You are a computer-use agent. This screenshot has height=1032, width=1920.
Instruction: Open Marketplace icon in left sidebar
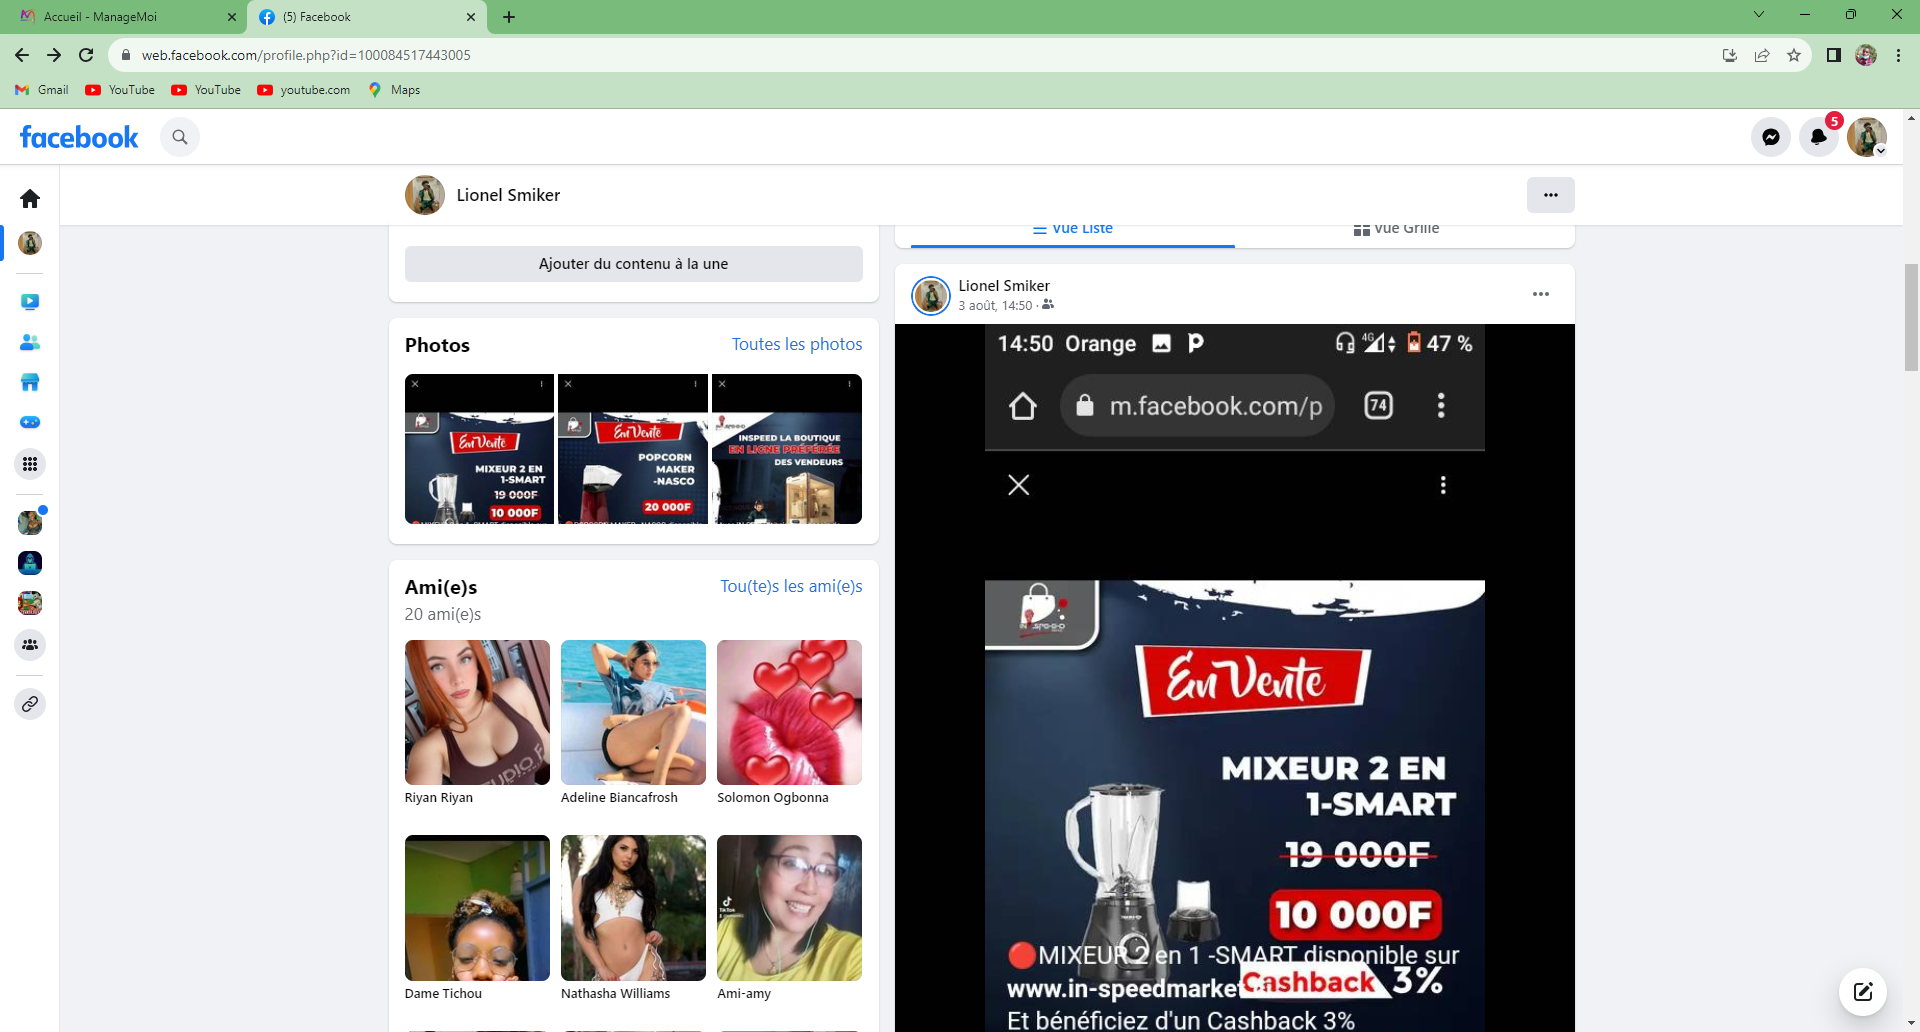(x=30, y=382)
